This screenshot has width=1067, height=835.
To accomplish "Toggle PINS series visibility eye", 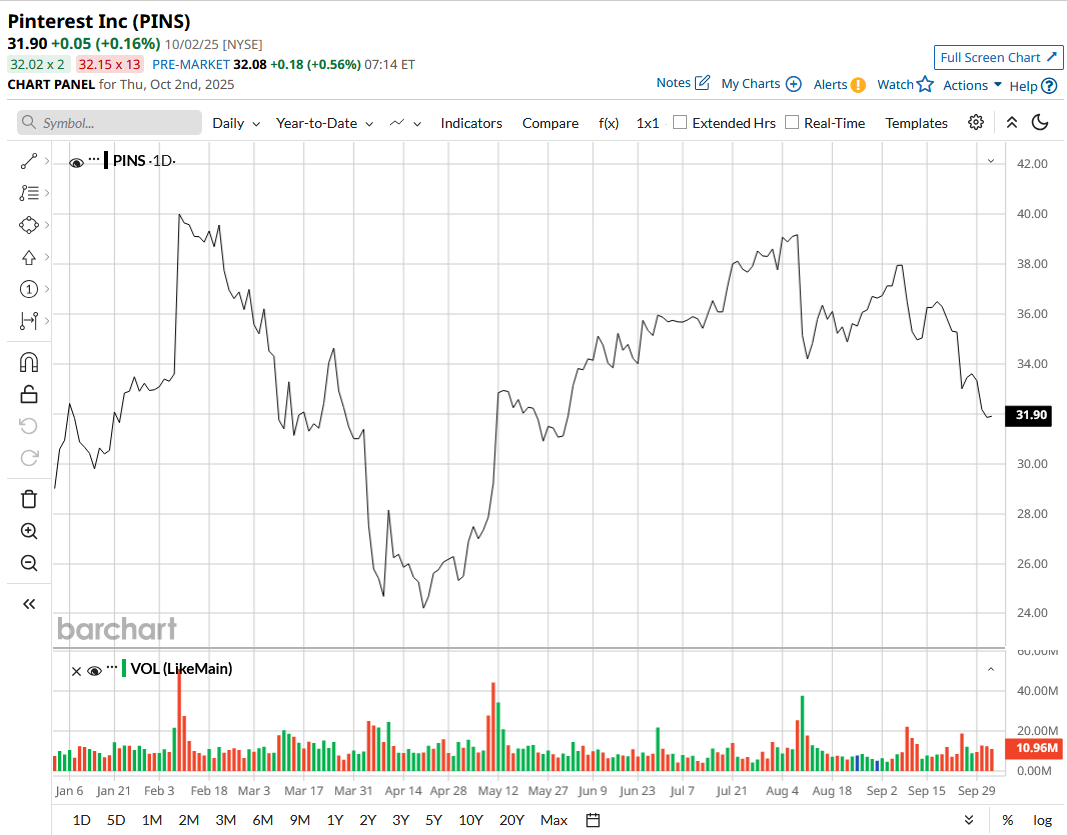I will click(76, 163).
